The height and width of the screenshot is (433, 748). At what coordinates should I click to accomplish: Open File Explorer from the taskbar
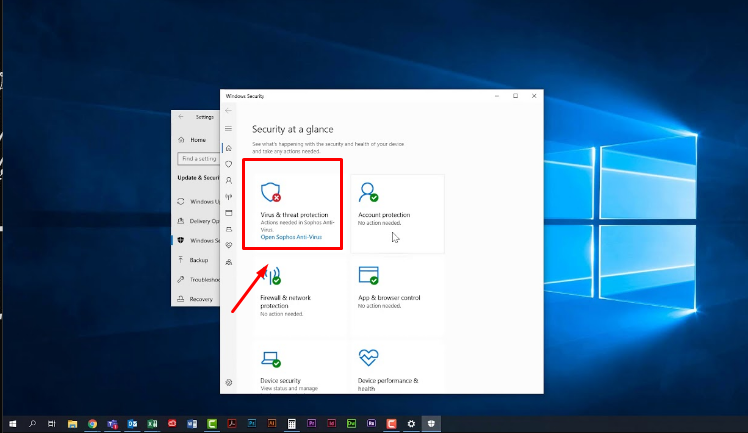tap(72, 423)
